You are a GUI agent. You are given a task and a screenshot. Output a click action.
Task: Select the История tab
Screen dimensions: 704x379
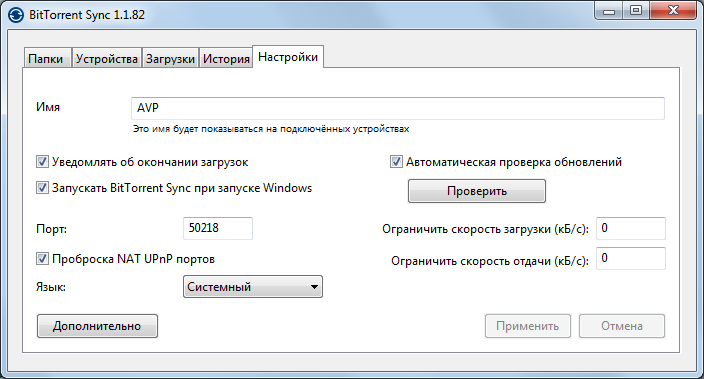click(226, 58)
